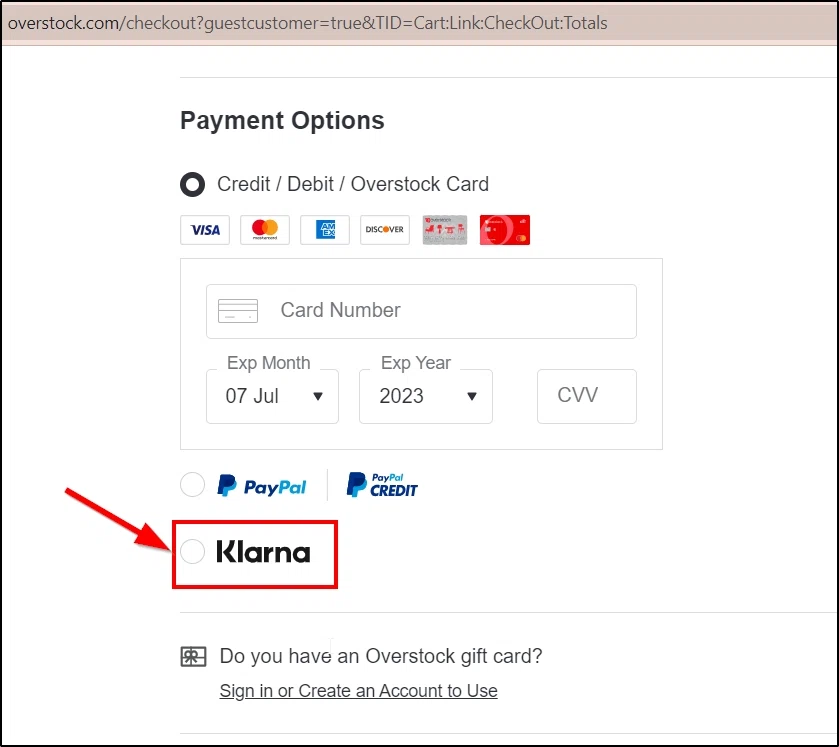
Task: Click the PayPal Credit logo
Action: [x=381, y=485]
